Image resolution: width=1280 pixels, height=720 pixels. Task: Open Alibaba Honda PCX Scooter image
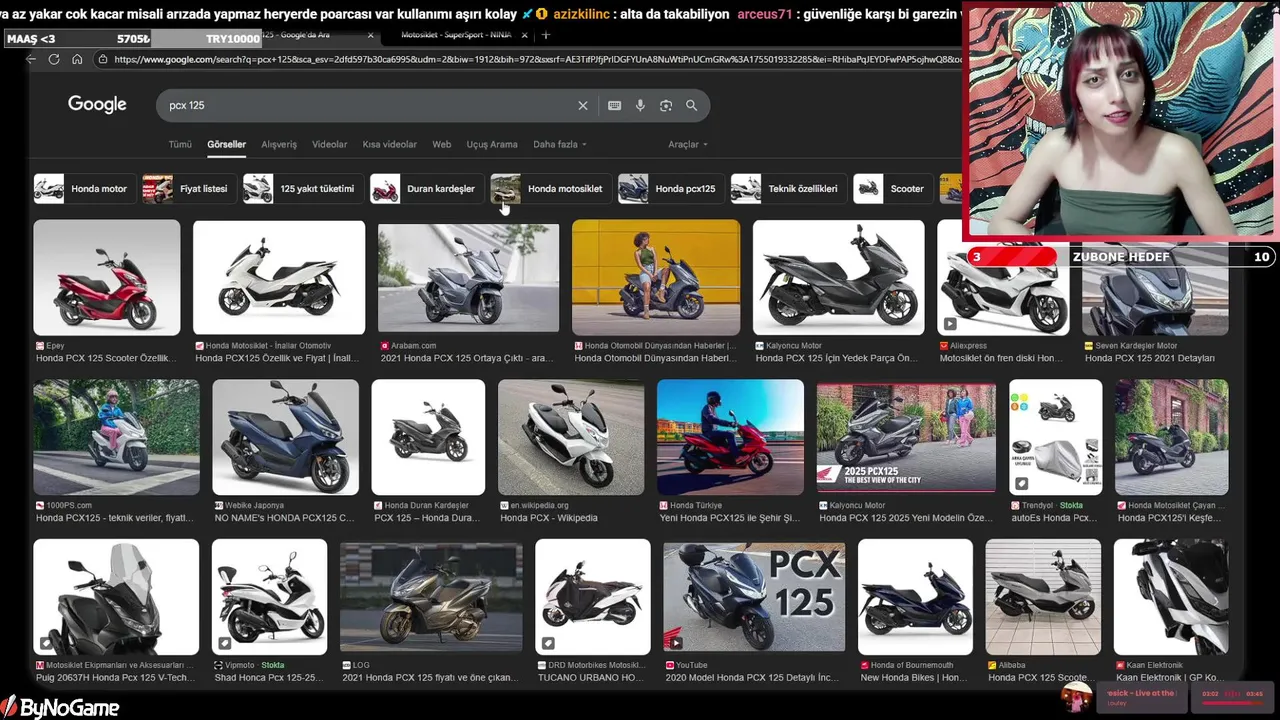coord(1043,597)
